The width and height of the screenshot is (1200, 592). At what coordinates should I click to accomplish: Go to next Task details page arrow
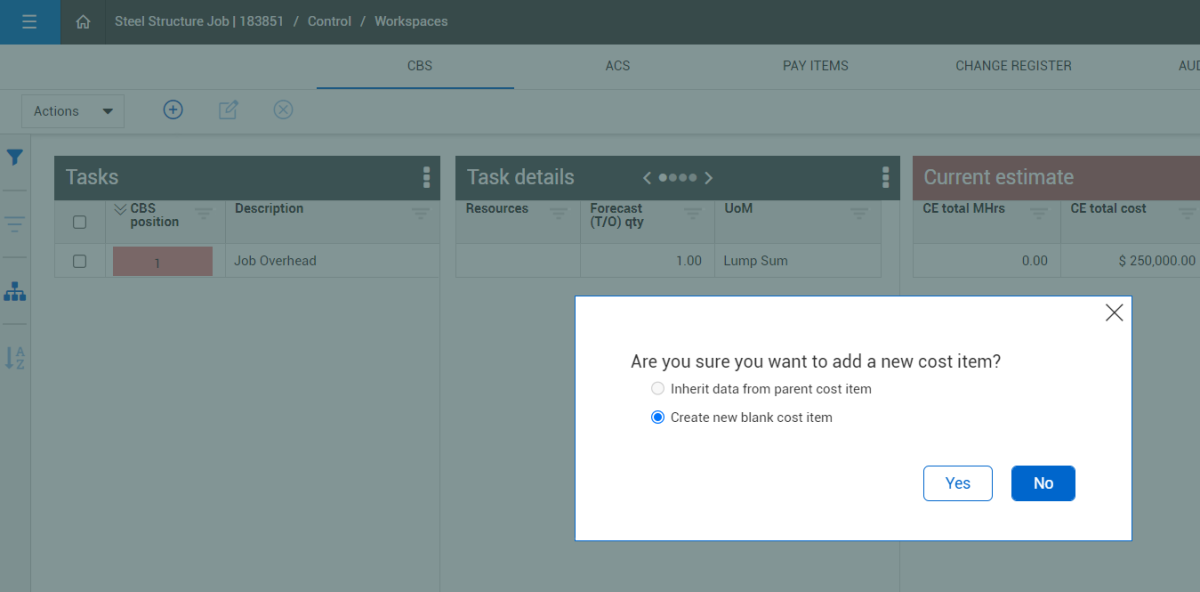tap(709, 178)
